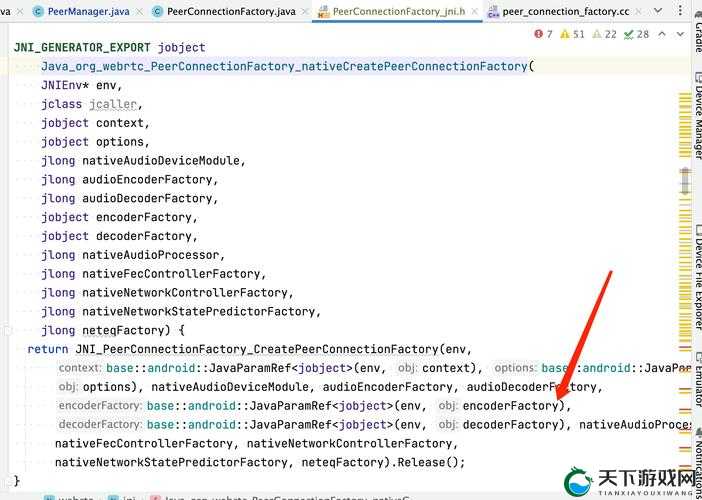Click the greyed 'jcaller' parameter
702x500 pixels.
click(x=112, y=104)
